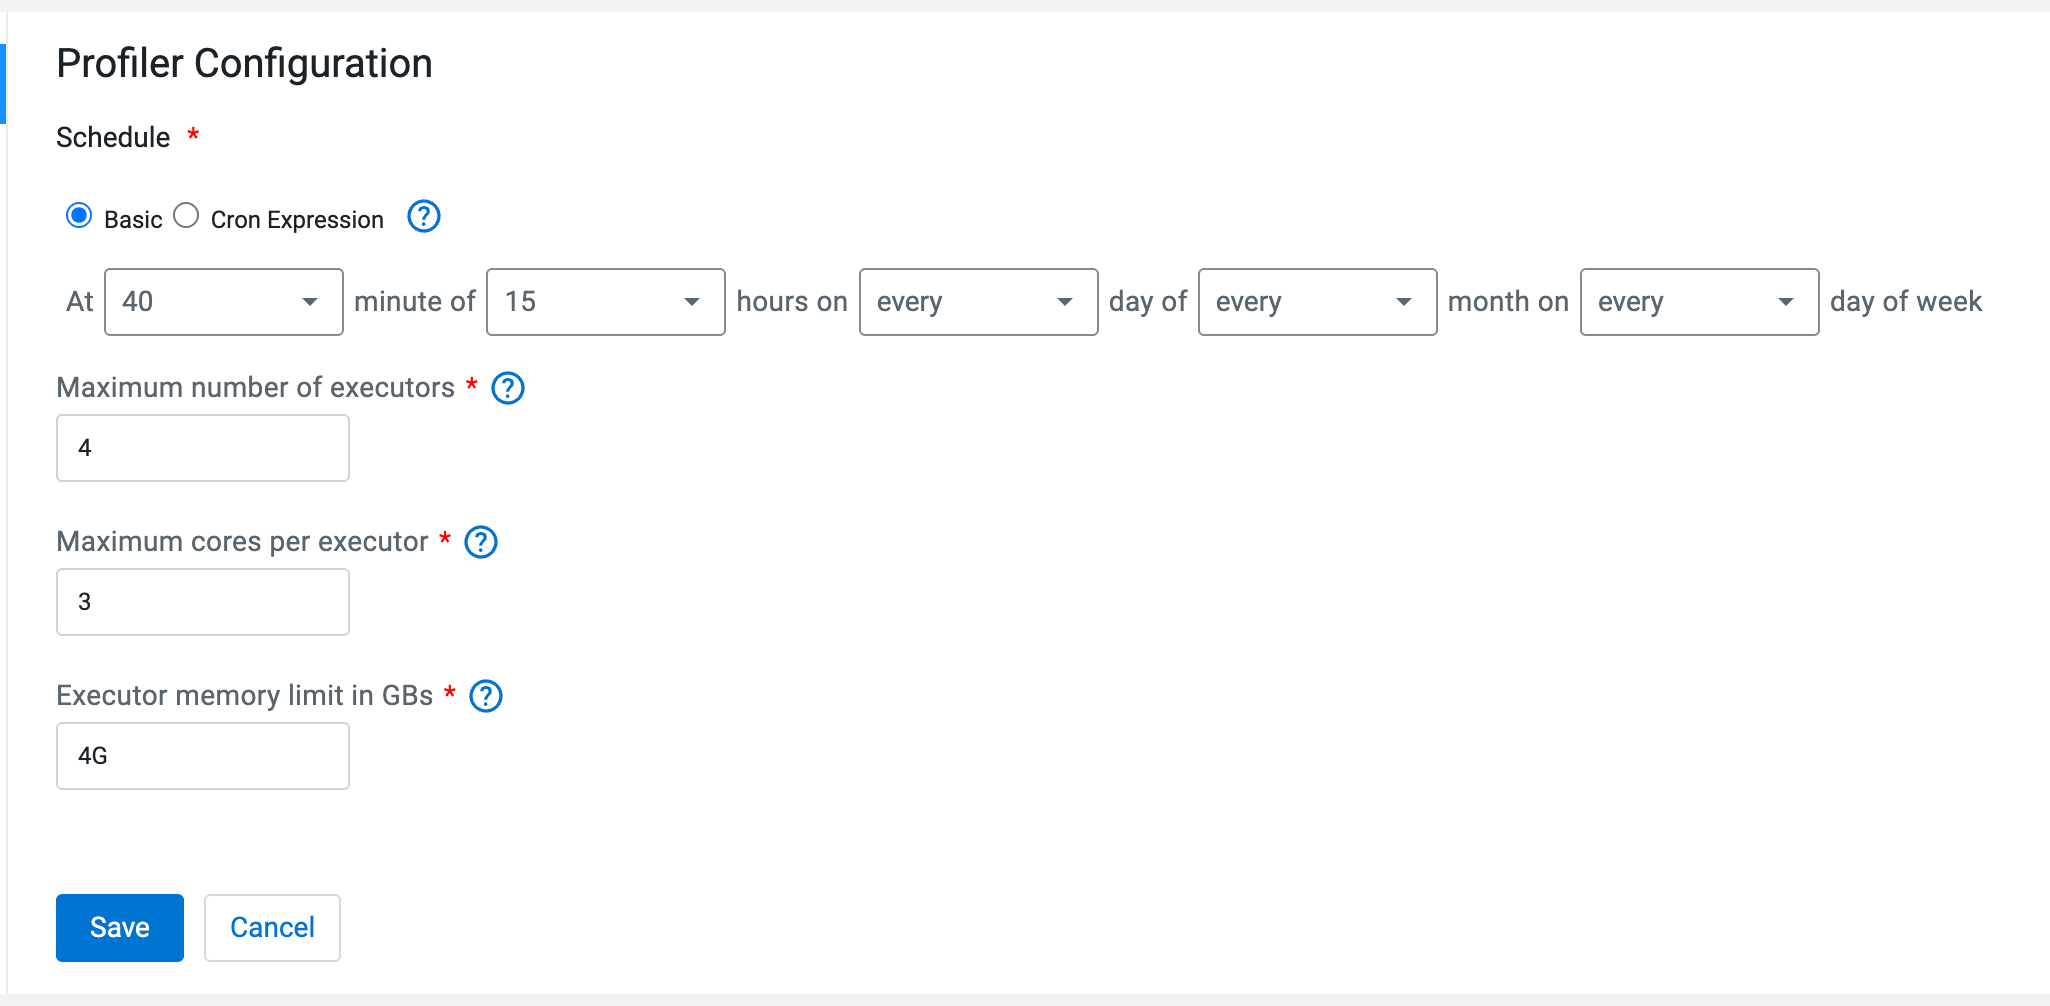Open the minute dropdown showing 40
The image size is (2050, 1006).
click(x=223, y=302)
